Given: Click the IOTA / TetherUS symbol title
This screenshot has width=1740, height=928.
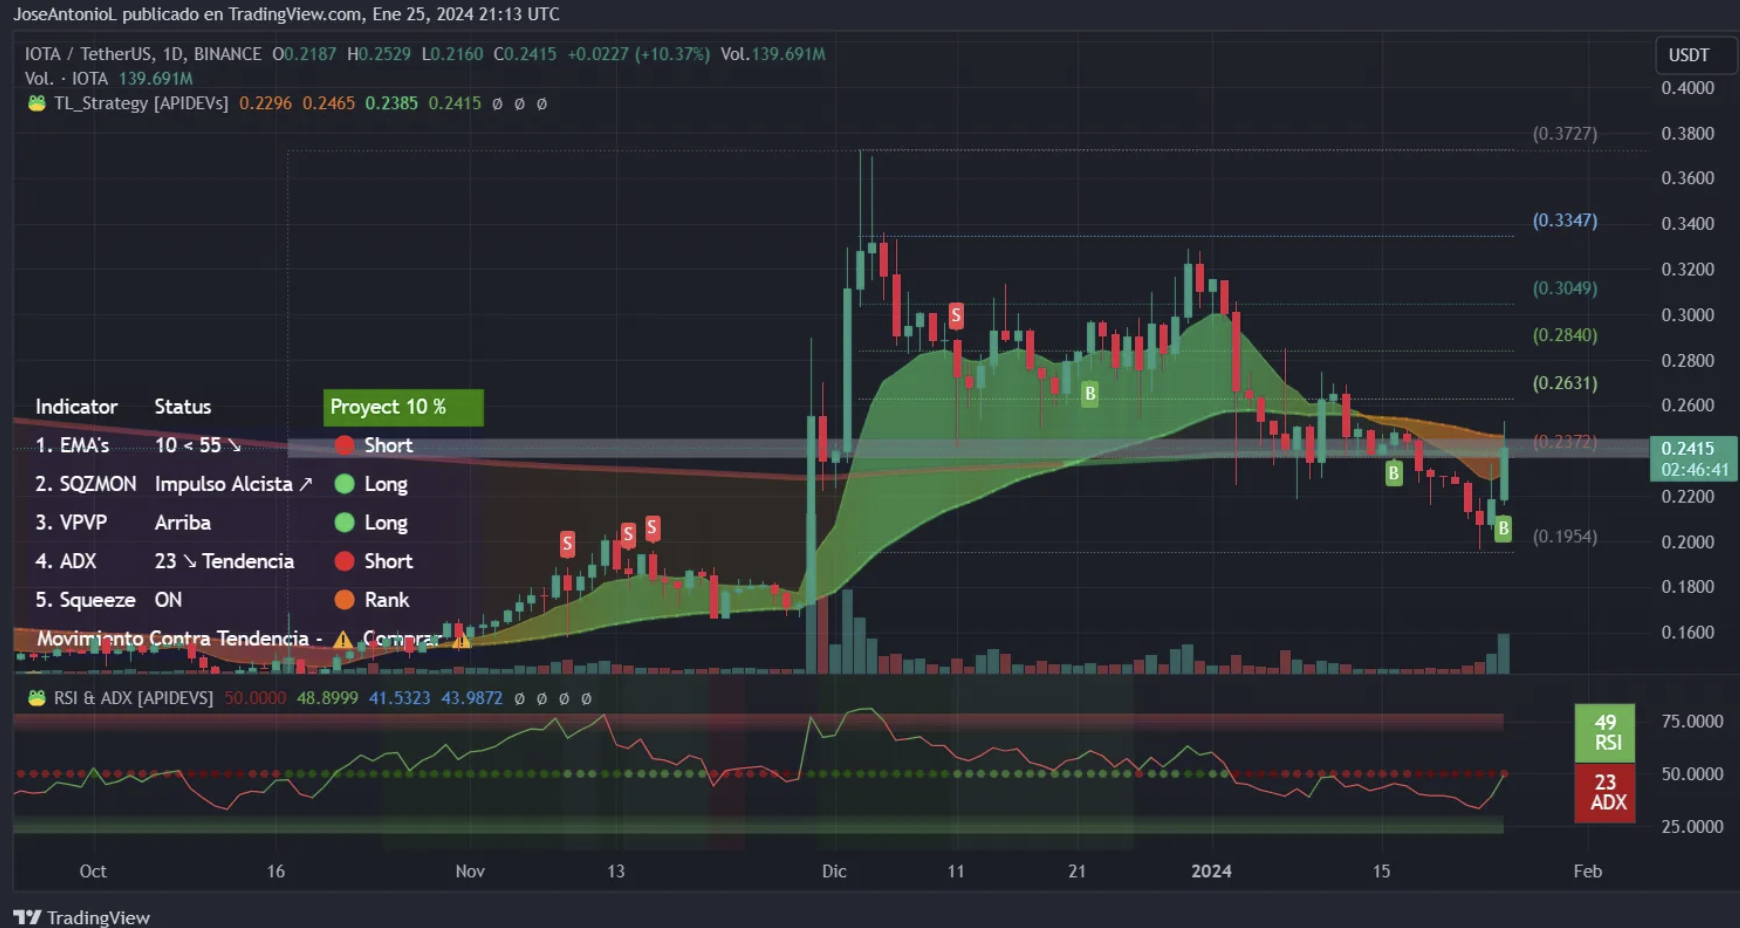Looking at the screenshot, I should 142,54.
